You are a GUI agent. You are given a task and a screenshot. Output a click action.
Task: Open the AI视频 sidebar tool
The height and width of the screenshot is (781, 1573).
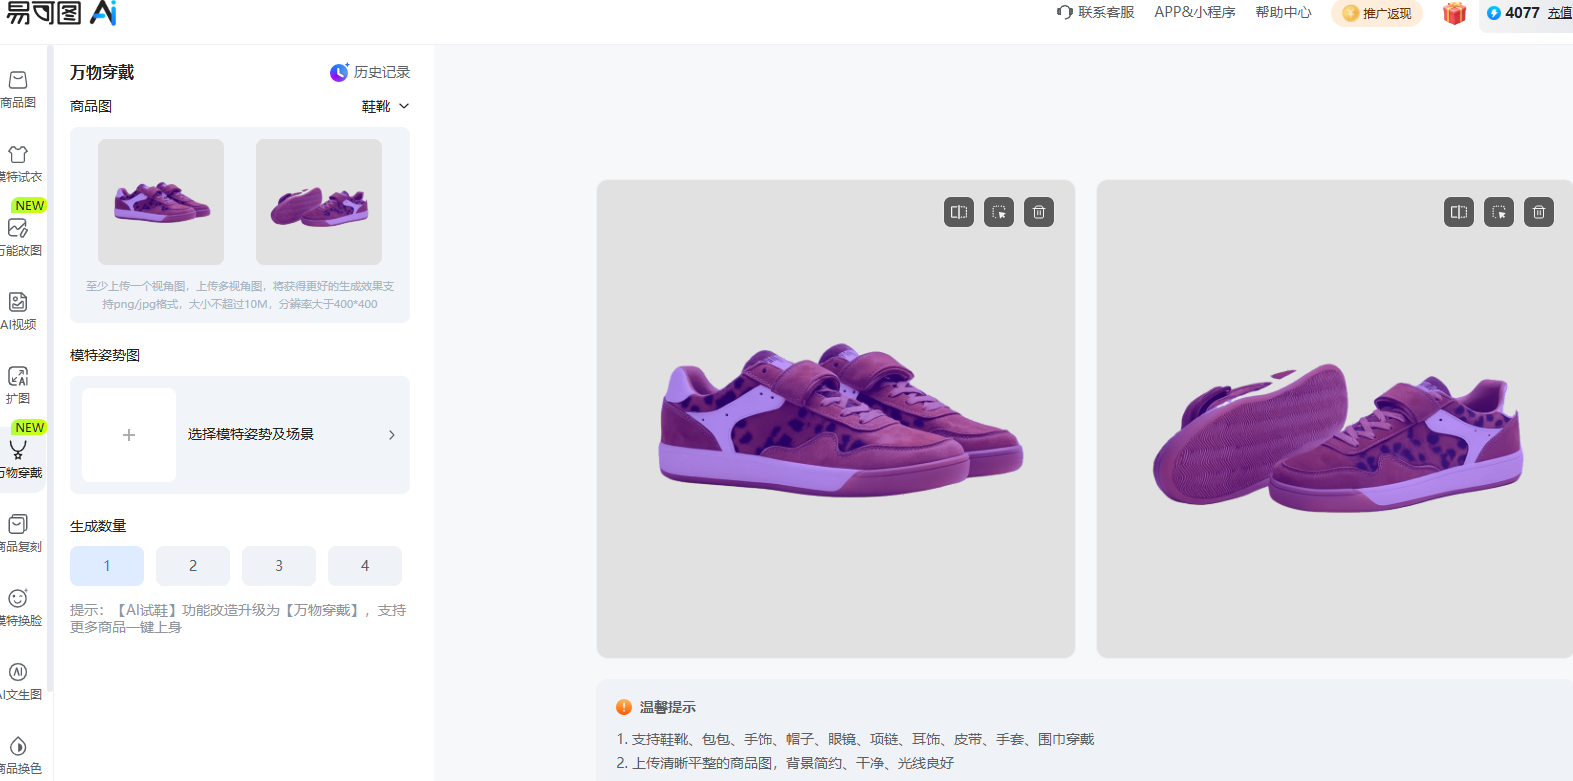click(18, 311)
